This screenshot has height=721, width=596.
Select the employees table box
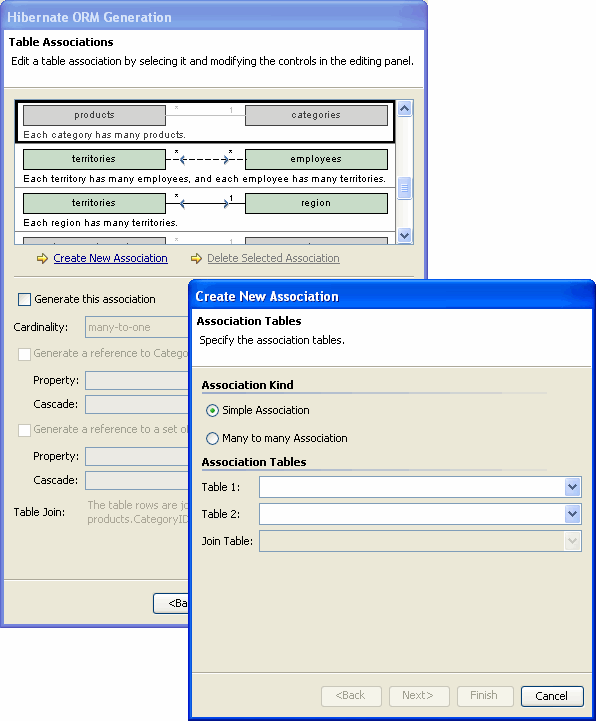pos(316,159)
